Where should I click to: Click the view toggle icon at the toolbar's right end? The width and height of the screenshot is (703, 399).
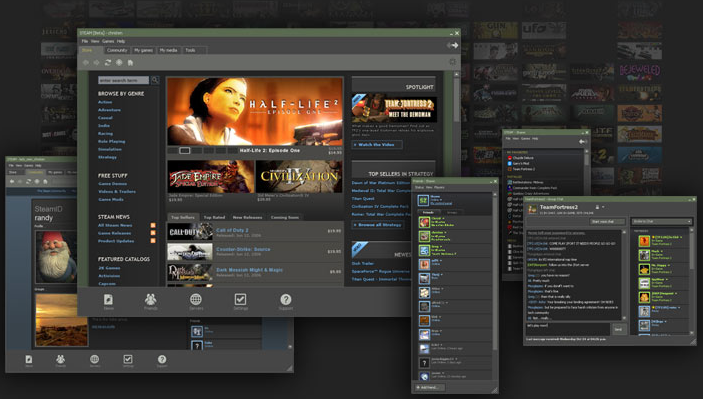[452, 62]
